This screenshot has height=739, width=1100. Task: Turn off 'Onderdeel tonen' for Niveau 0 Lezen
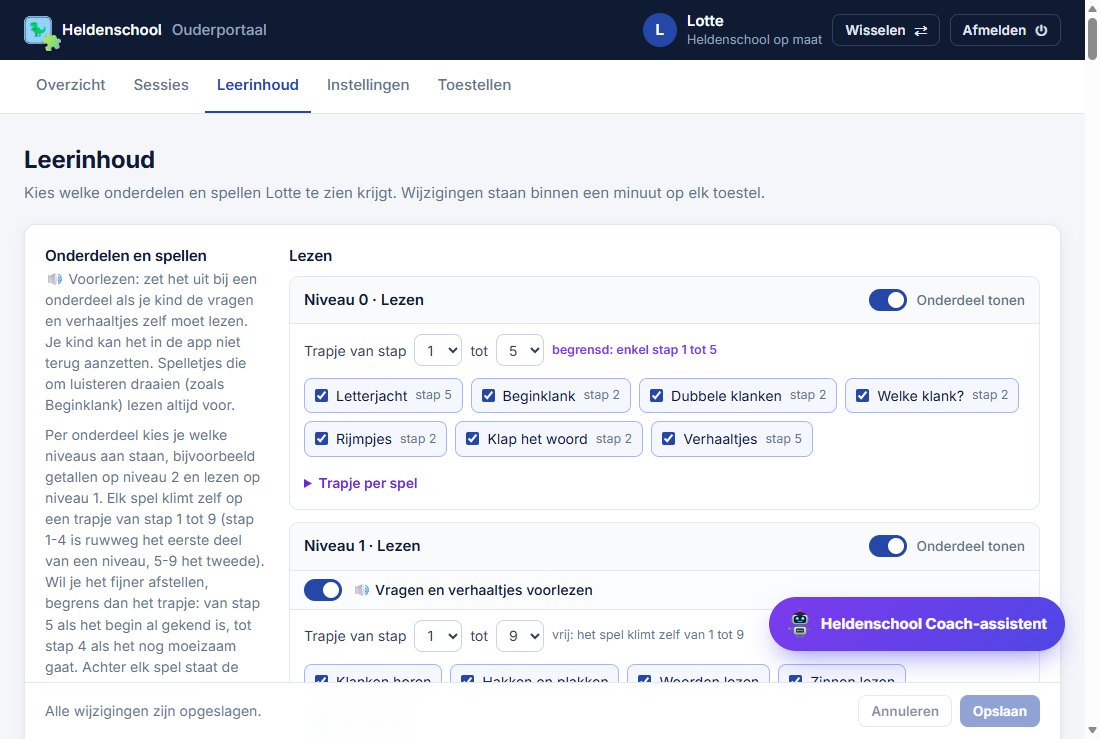pyautogui.click(x=887, y=300)
